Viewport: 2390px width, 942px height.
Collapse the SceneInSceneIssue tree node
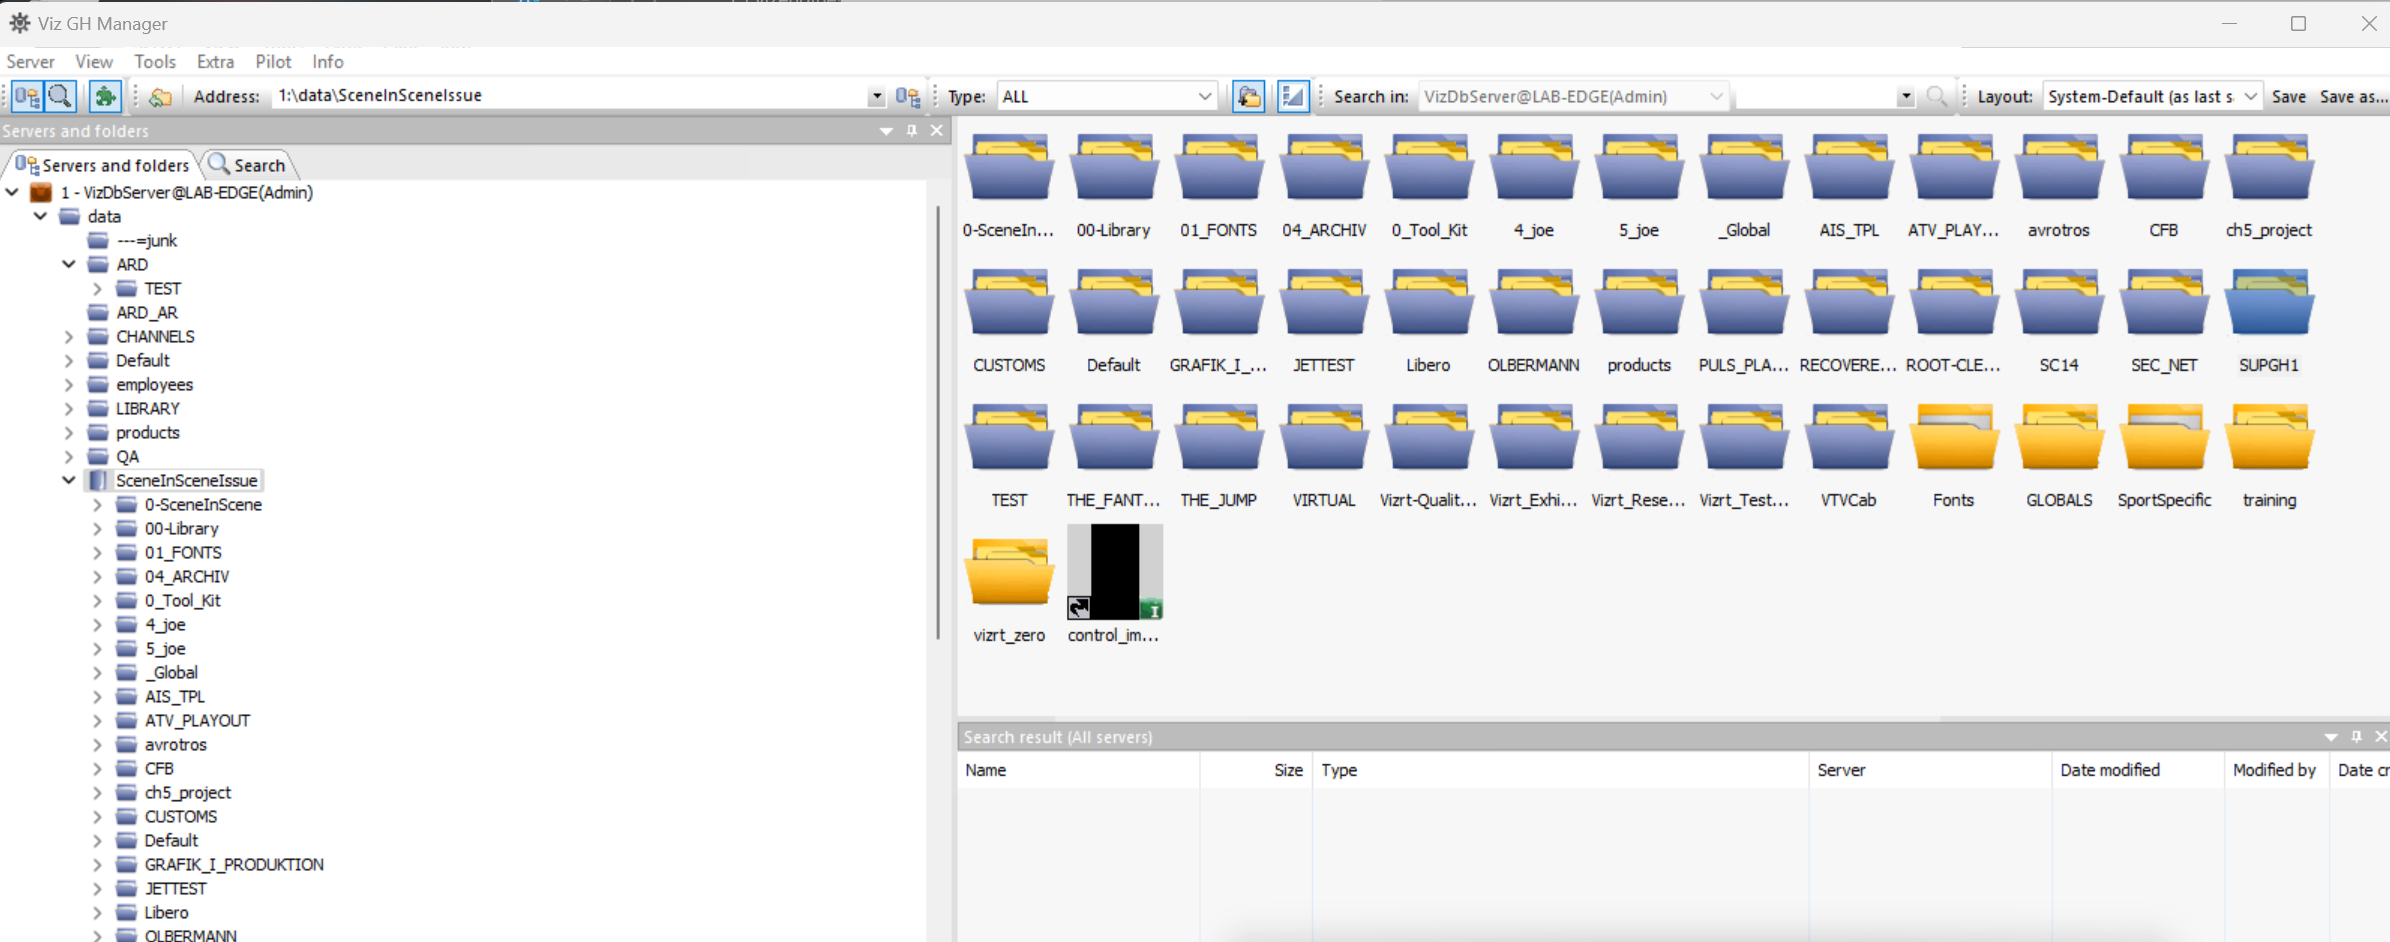69,480
